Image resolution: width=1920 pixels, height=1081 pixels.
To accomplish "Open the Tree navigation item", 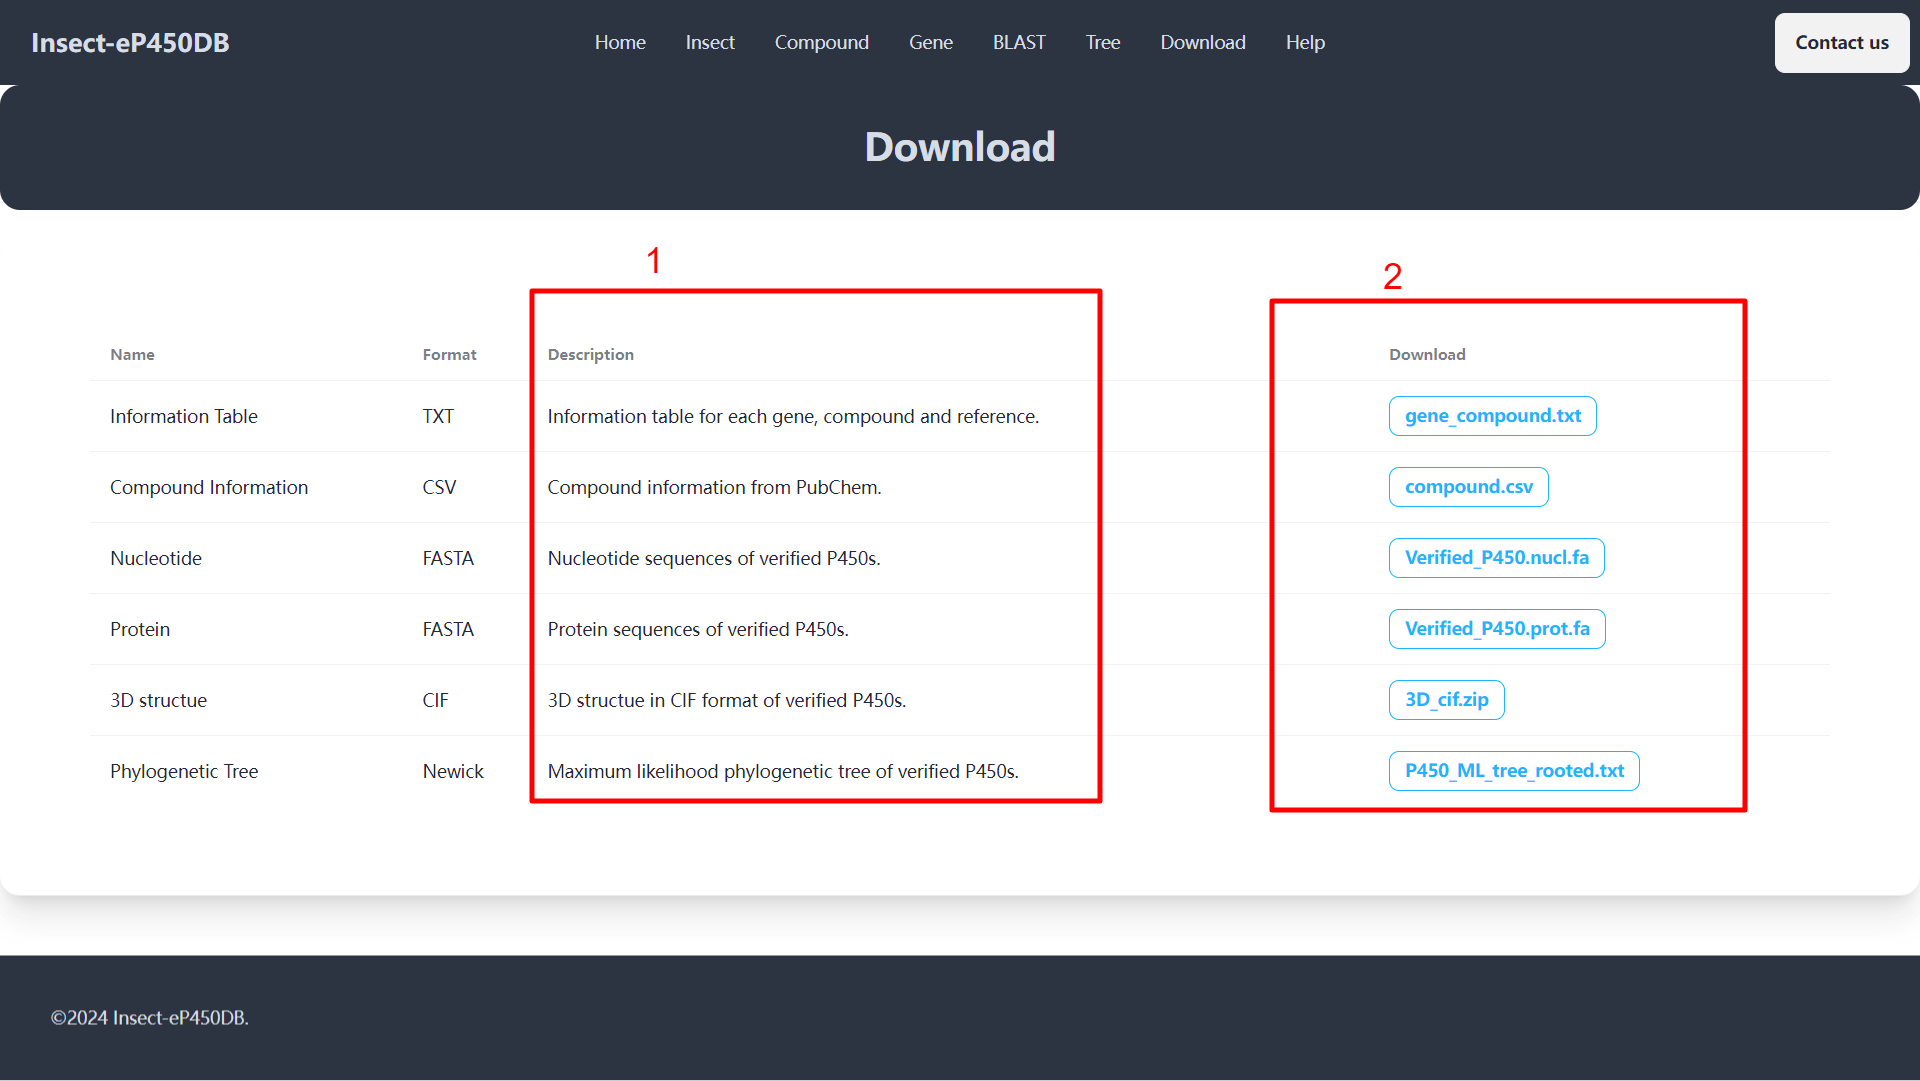I will (x=1103, y=42).
